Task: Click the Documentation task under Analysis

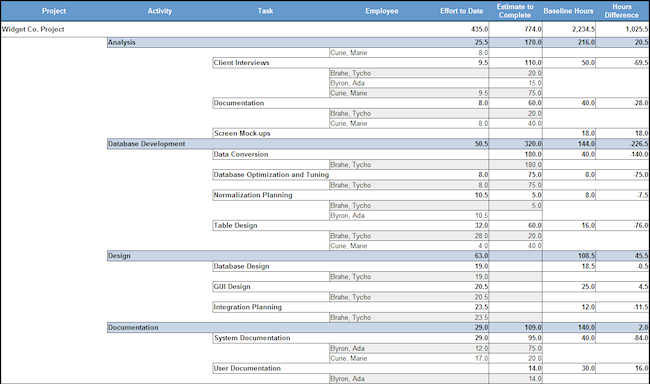Action: coord(239,103)
